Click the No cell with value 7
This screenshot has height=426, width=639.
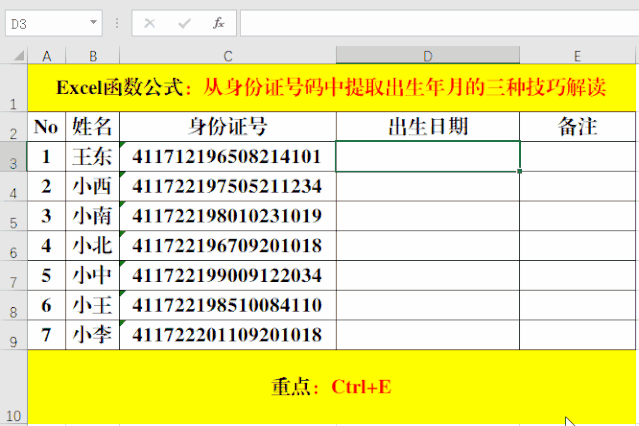point(46,335)
